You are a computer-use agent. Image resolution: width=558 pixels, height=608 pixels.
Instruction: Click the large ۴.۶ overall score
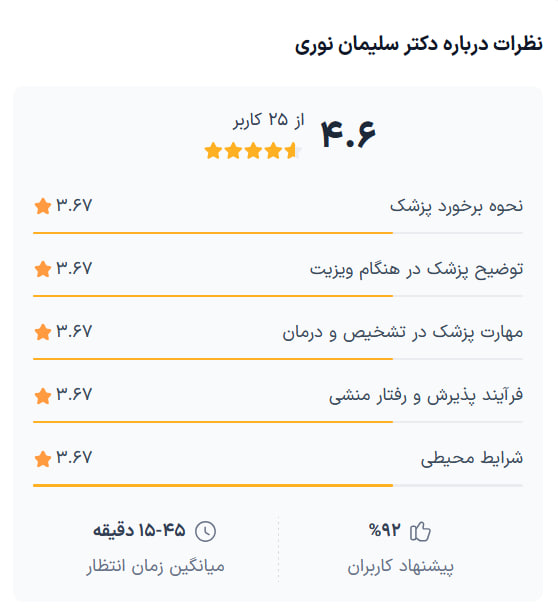point(348,134)
